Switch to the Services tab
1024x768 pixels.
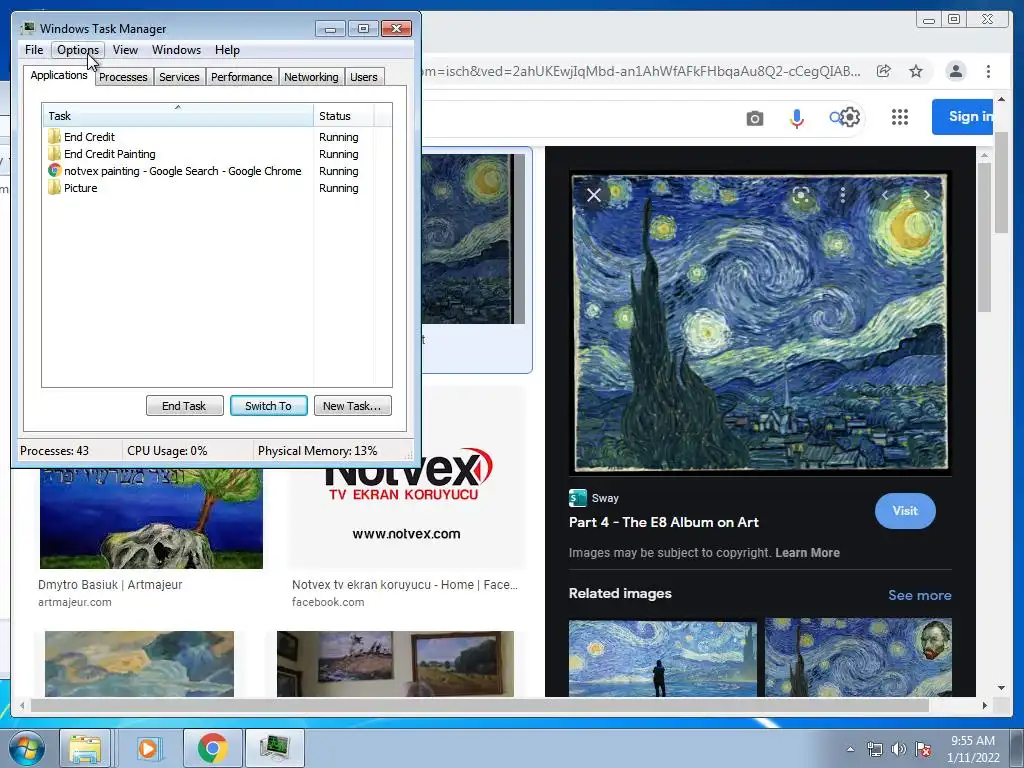point(179,77)
